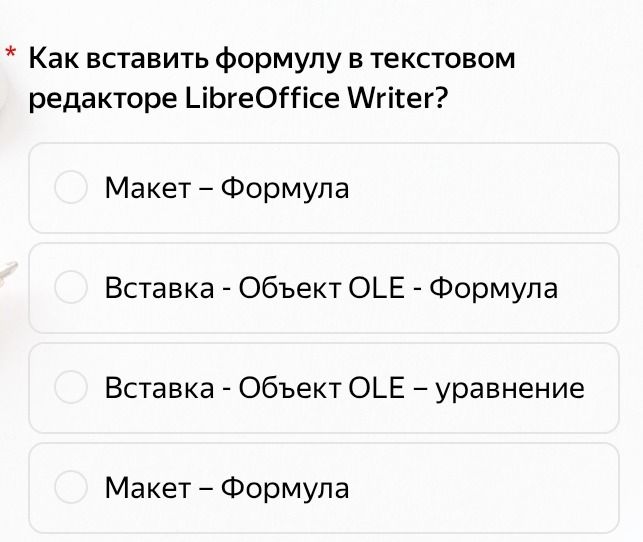Select the answer card ending with "OLE - Формула"
643x542 pixels.
click(x=324, y=288)
